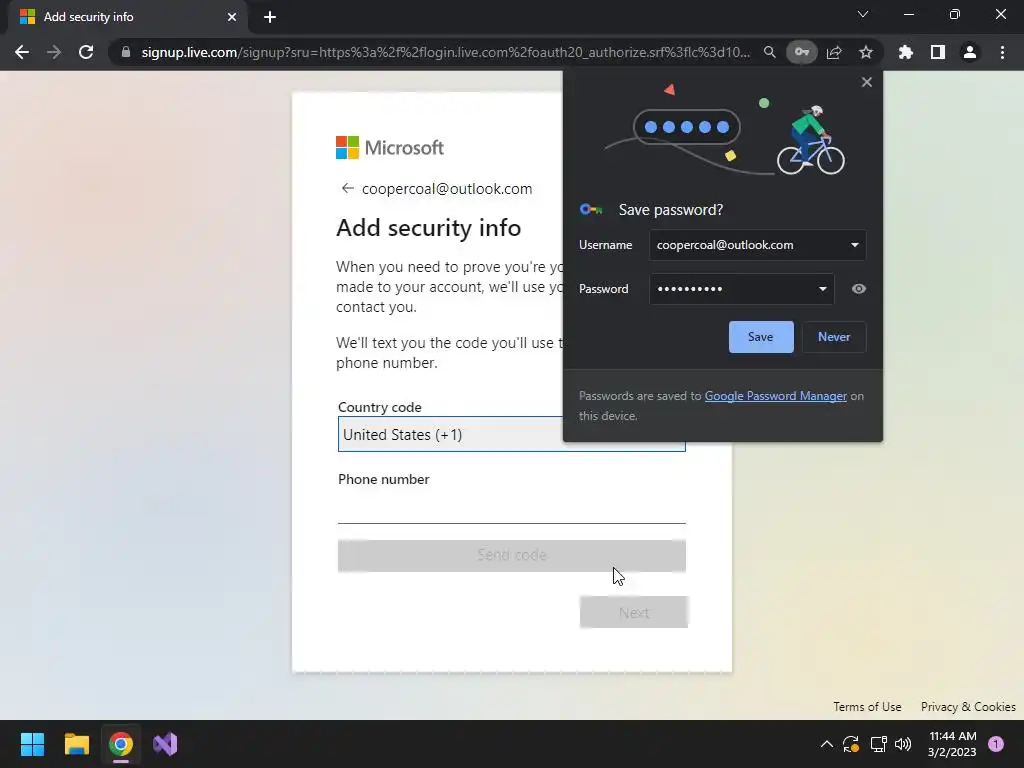This screenshot has width=1024, height=768.
Task: Share this page icon
Action: [834, 52]
